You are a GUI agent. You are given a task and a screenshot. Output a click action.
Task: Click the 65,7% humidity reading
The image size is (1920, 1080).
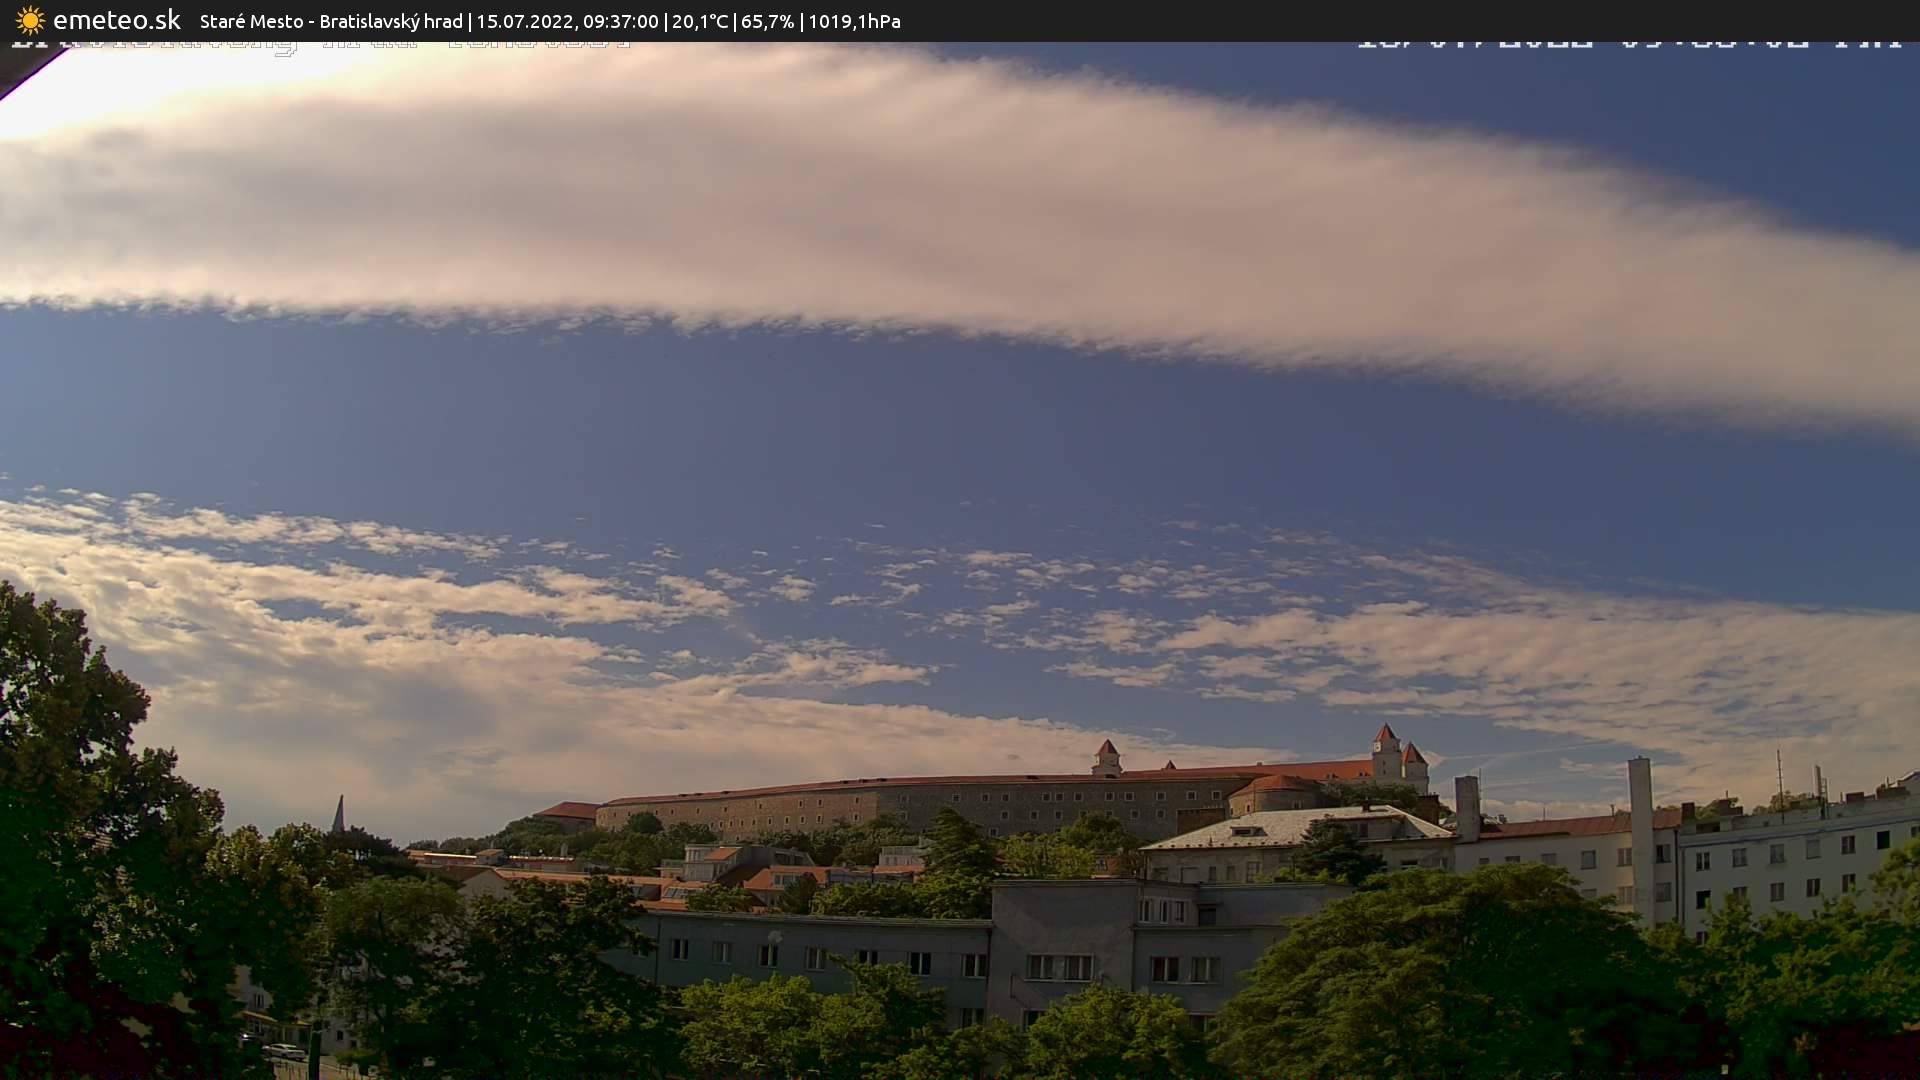[767, 21]
